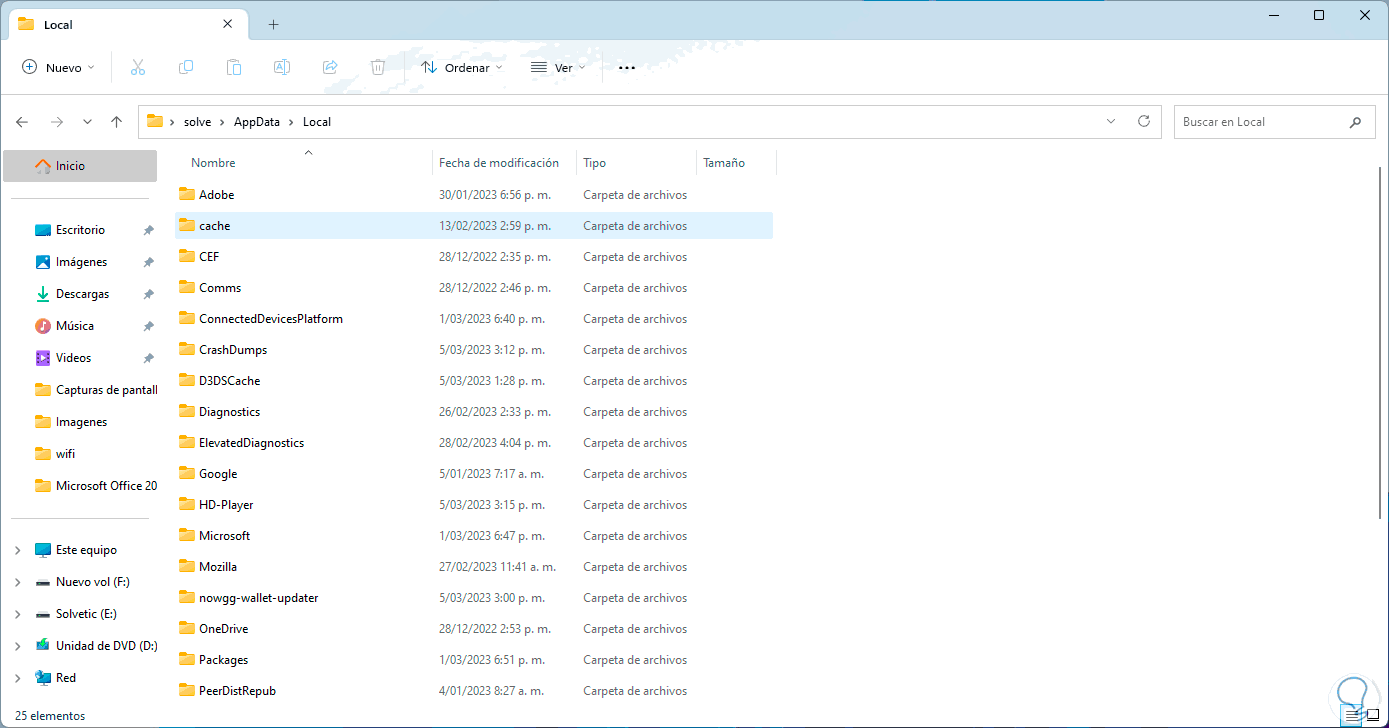Open Escritorio quick access item

click(x=80, y=230)
